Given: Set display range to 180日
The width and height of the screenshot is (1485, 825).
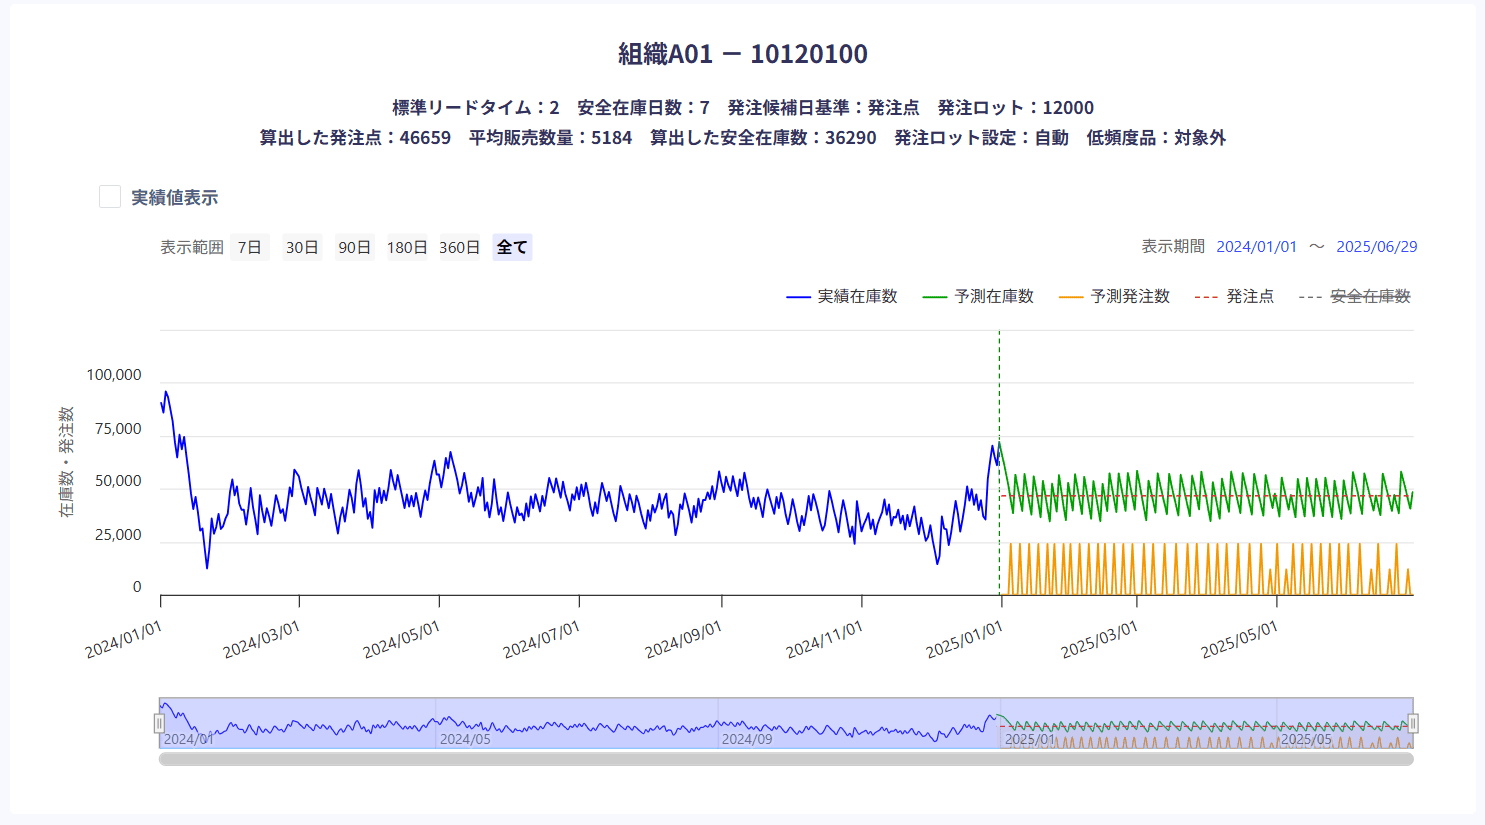Looking at the screenshot, I should click(x=407, y=247).
